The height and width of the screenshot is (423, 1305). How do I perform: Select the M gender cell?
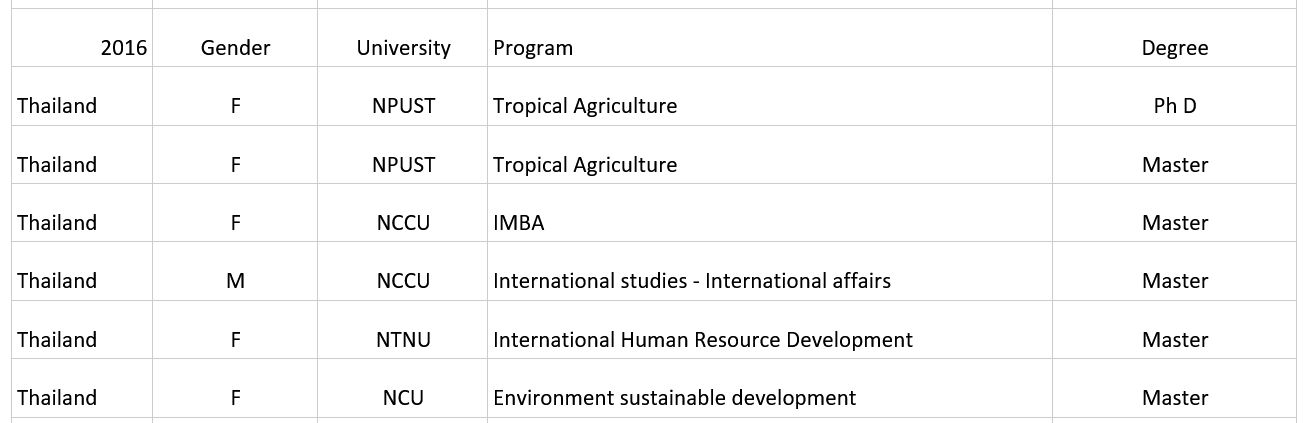pyautogui.click(x=235, y=281)
